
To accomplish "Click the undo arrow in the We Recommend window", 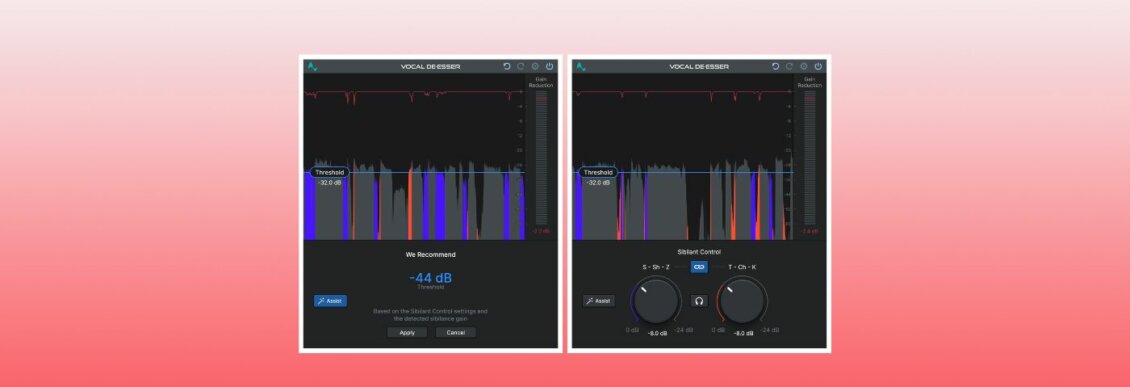I will point(507,66).
